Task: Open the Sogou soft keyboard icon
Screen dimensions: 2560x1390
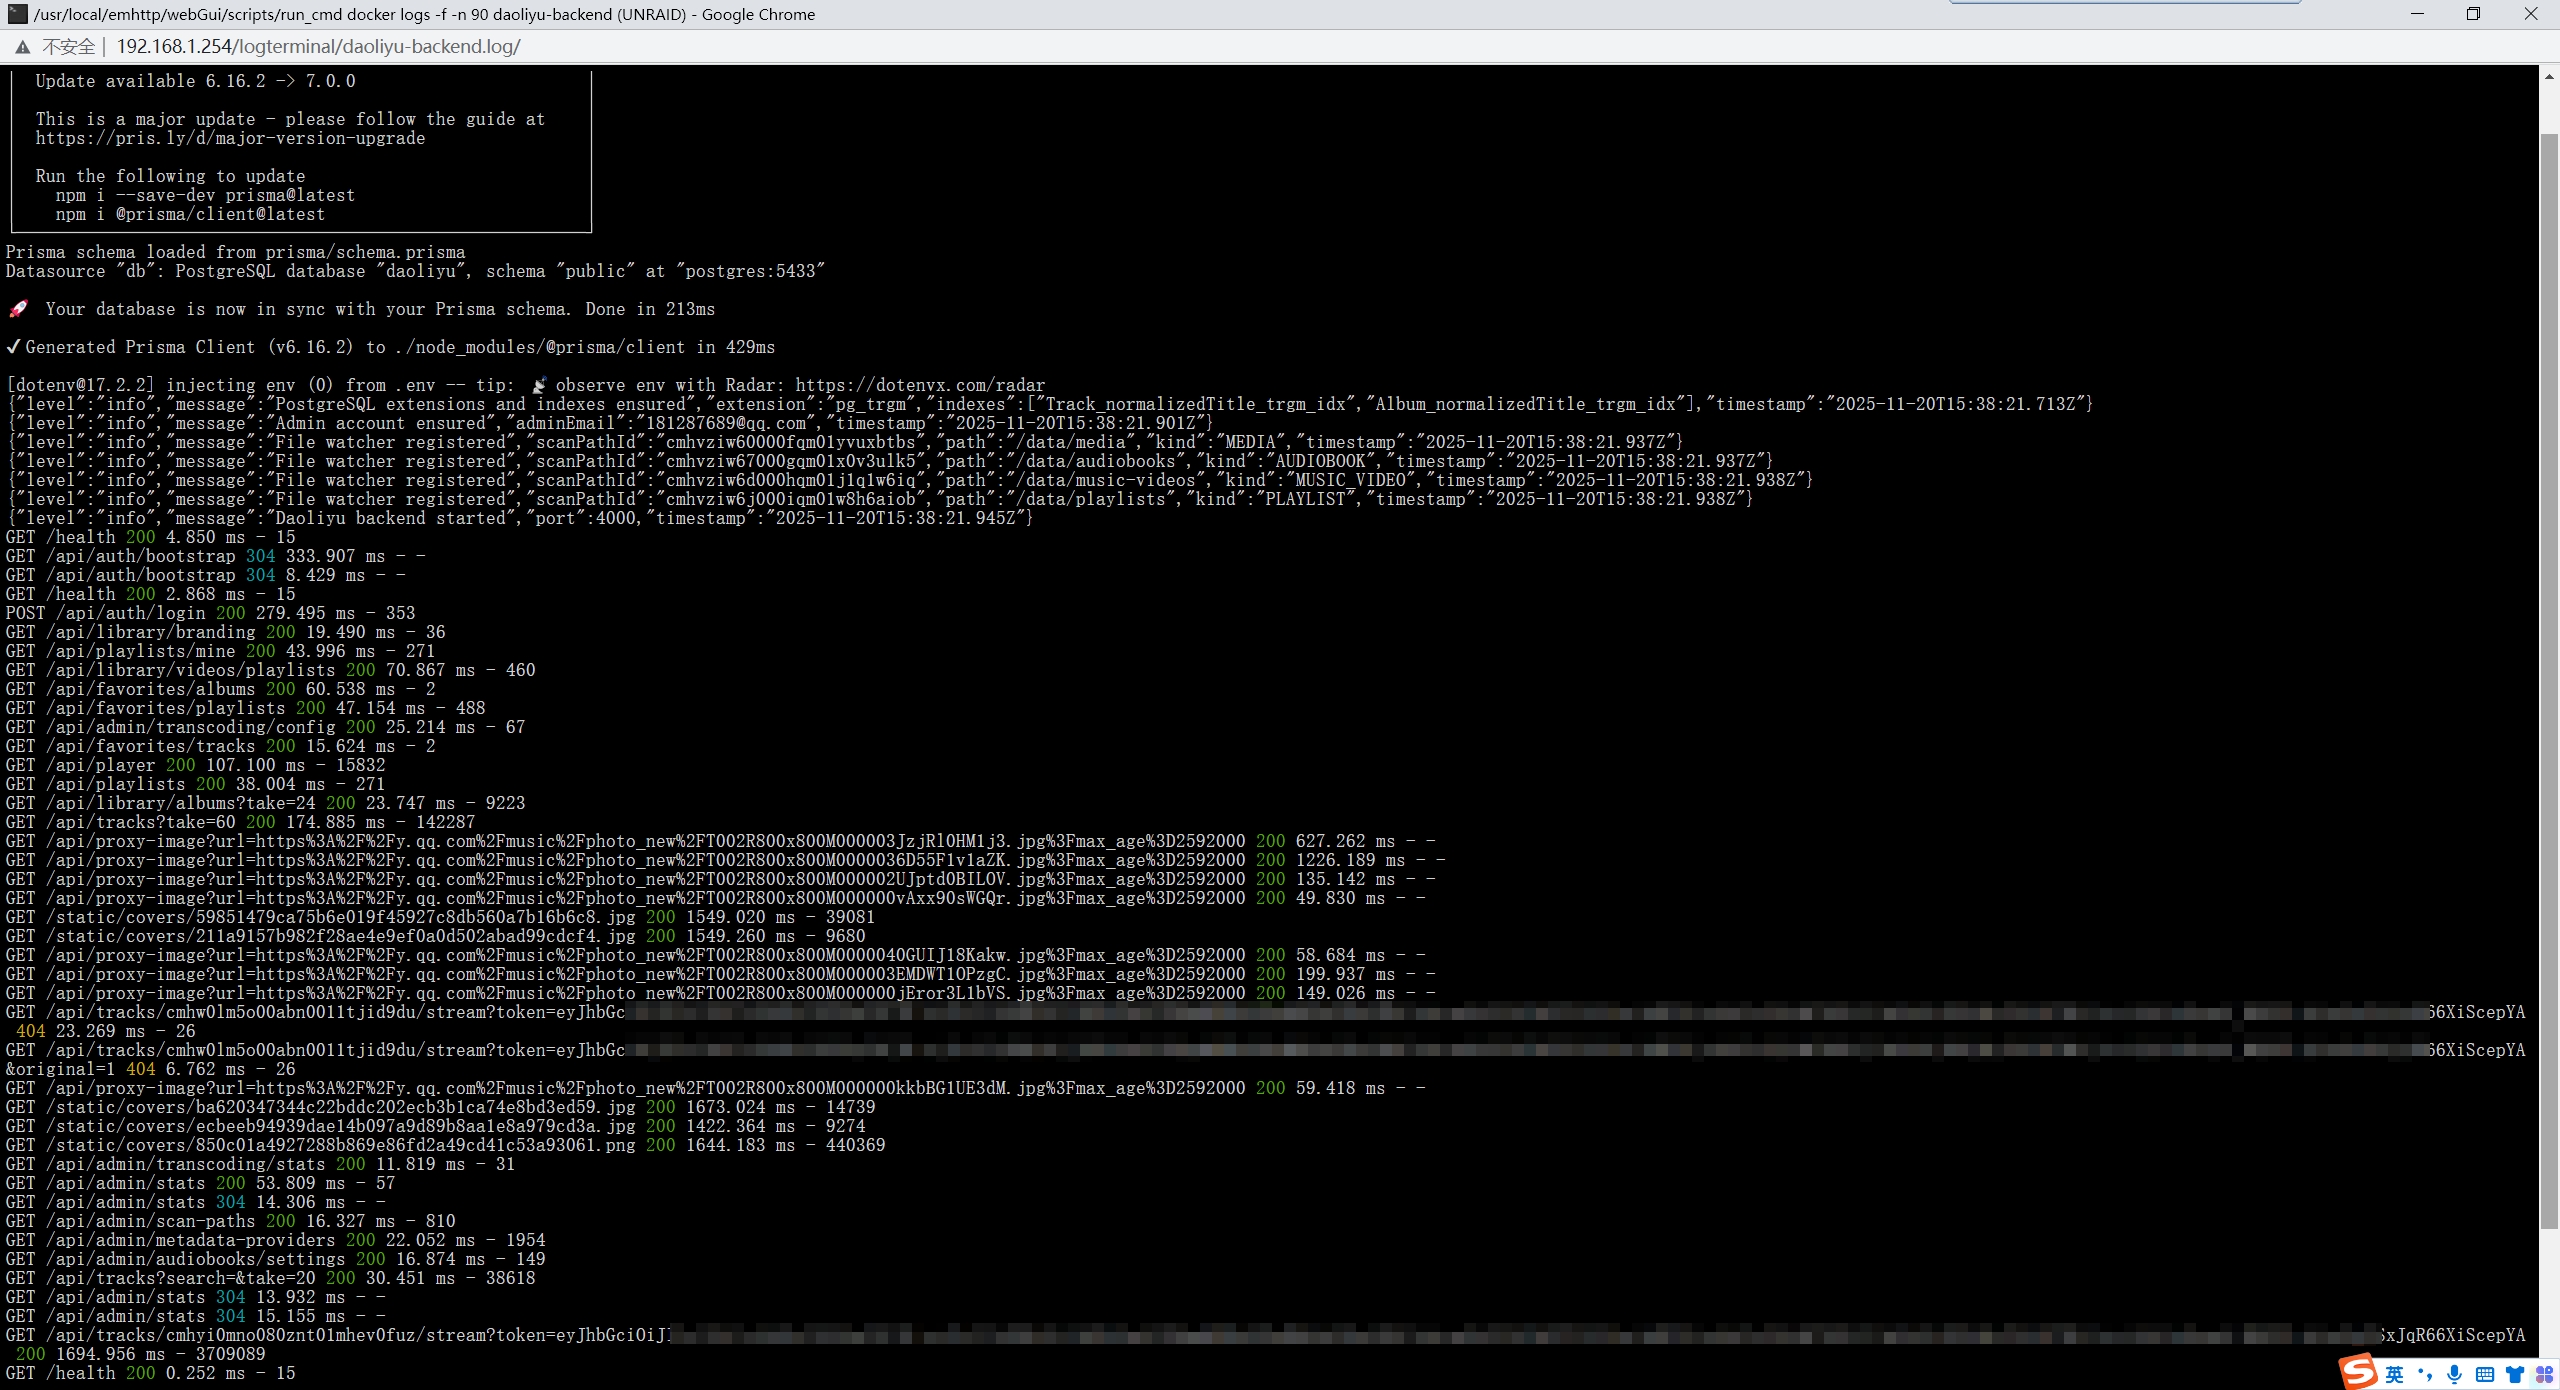Action: click(x=2484, y=1374)
